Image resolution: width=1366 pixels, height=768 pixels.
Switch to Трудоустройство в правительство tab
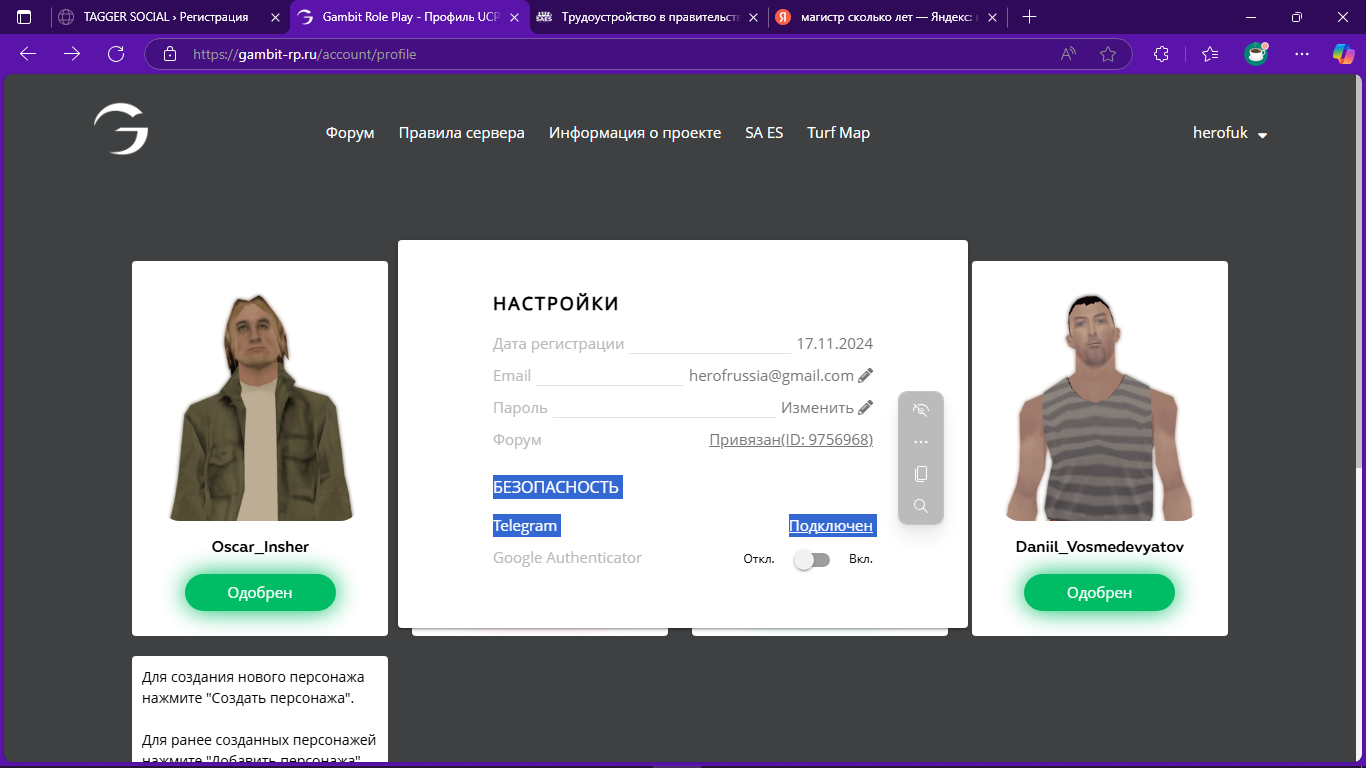[x=648, y=17]
